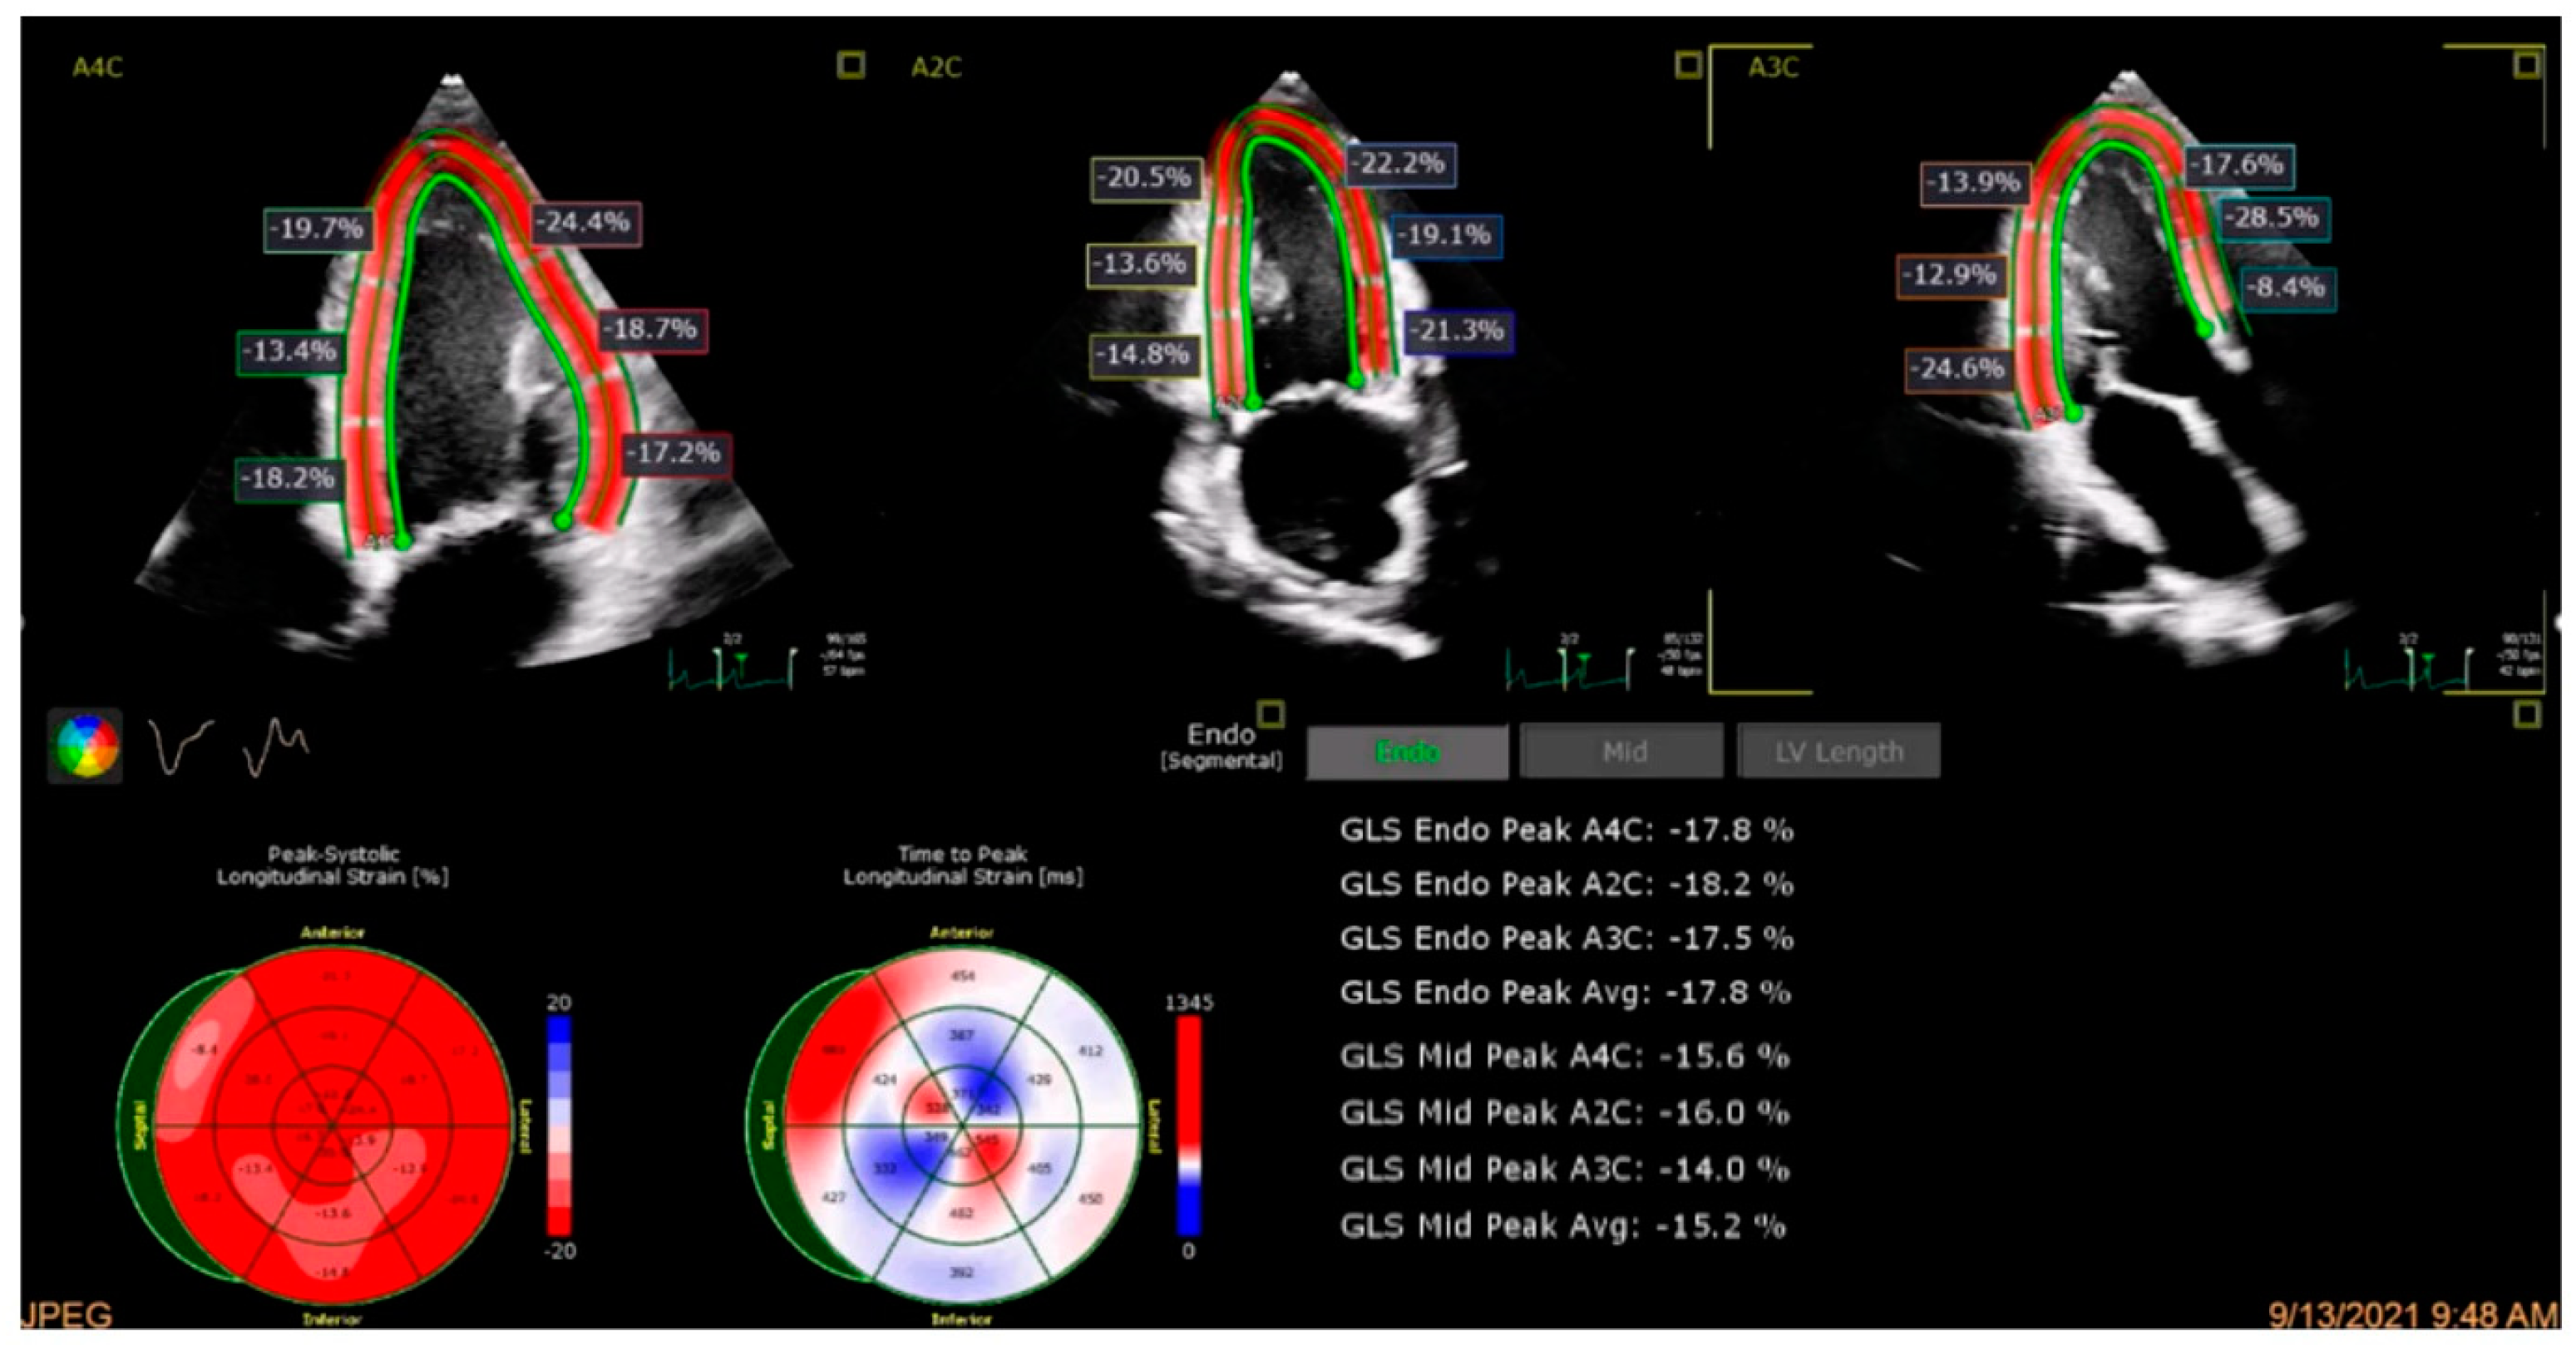Click the multi-peak strain rate waveform icon
This screenshot has width=2576, height=1345.
click(275, 746)
